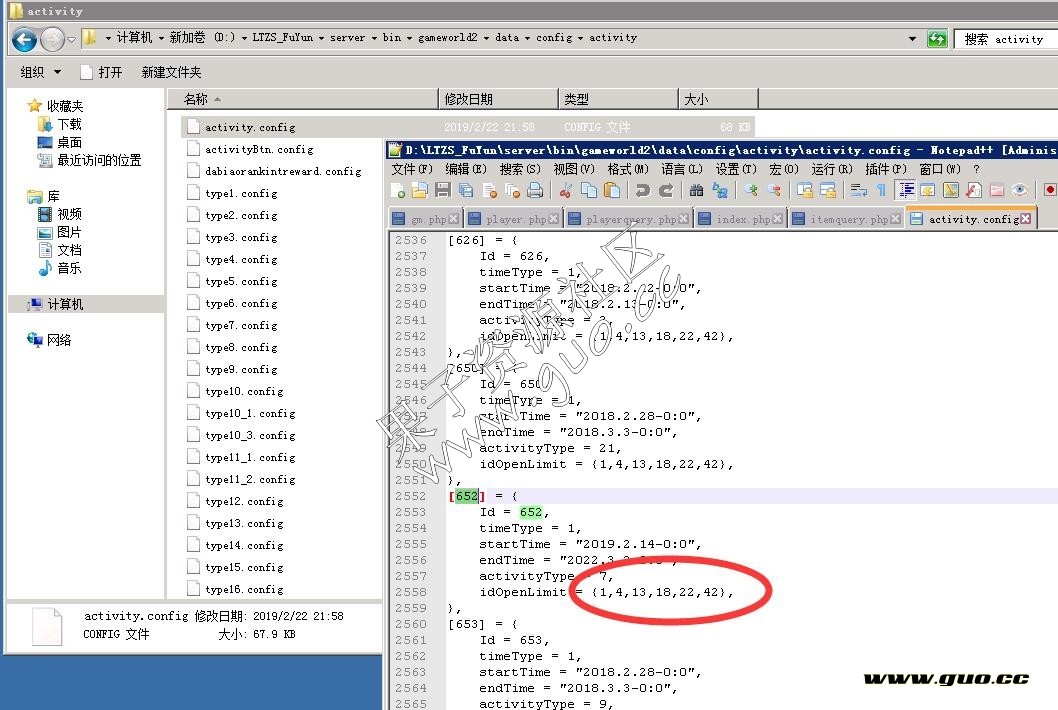The width and height of the screenshot is (1058, 710).
Task: Toggle show all characters pilcrow icon
Action: tap(881, 191)
